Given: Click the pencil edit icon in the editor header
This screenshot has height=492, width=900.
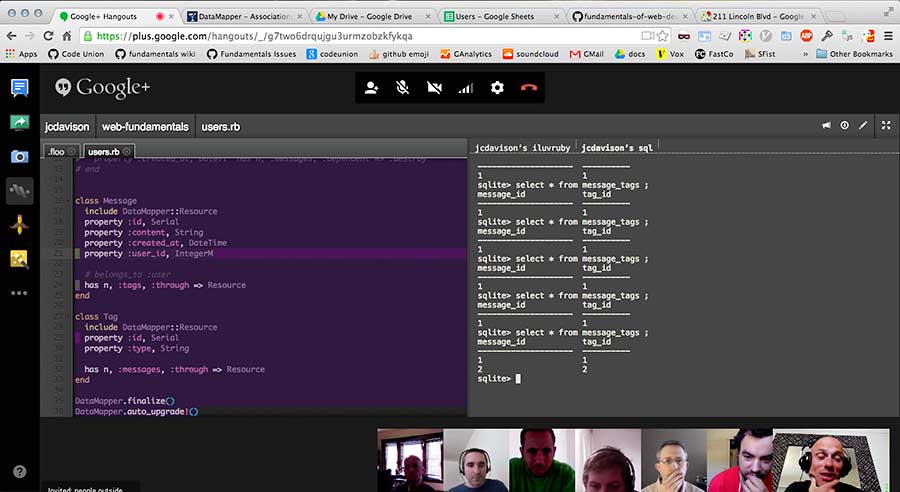Looking at the screenshot, I should pyautogui.click(x=863, y=126).
